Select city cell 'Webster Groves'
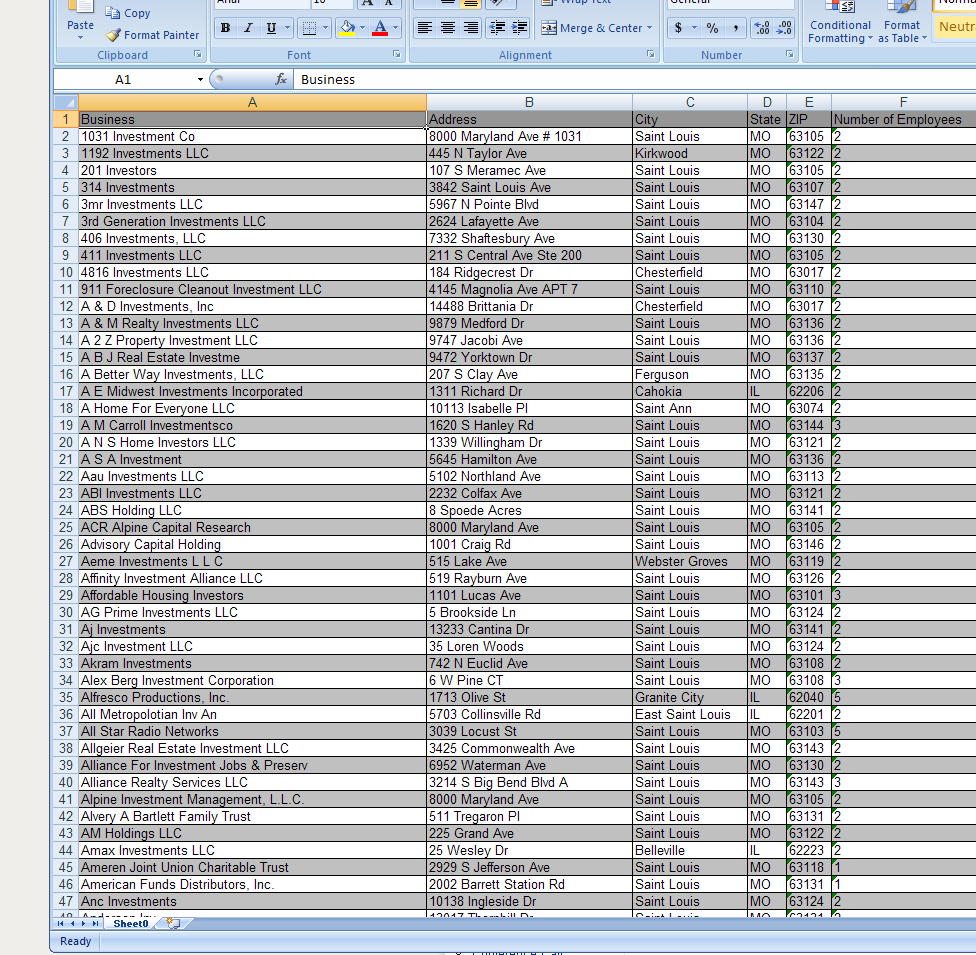This screenshot has width=976, height=955. (690, 562)
